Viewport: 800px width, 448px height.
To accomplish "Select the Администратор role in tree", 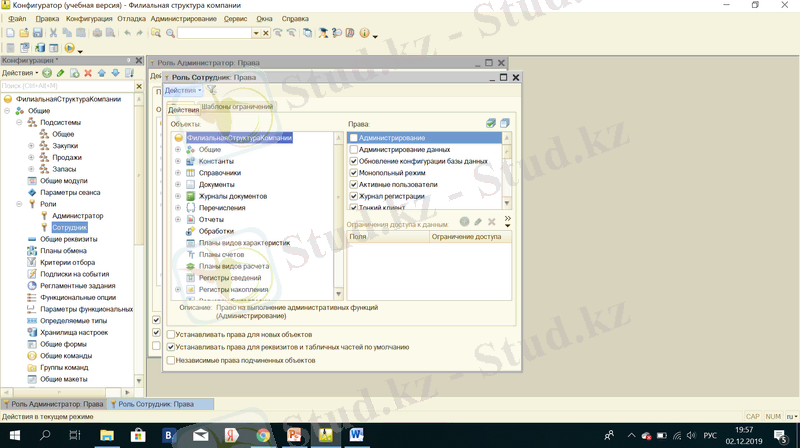I will click(77, 216).
